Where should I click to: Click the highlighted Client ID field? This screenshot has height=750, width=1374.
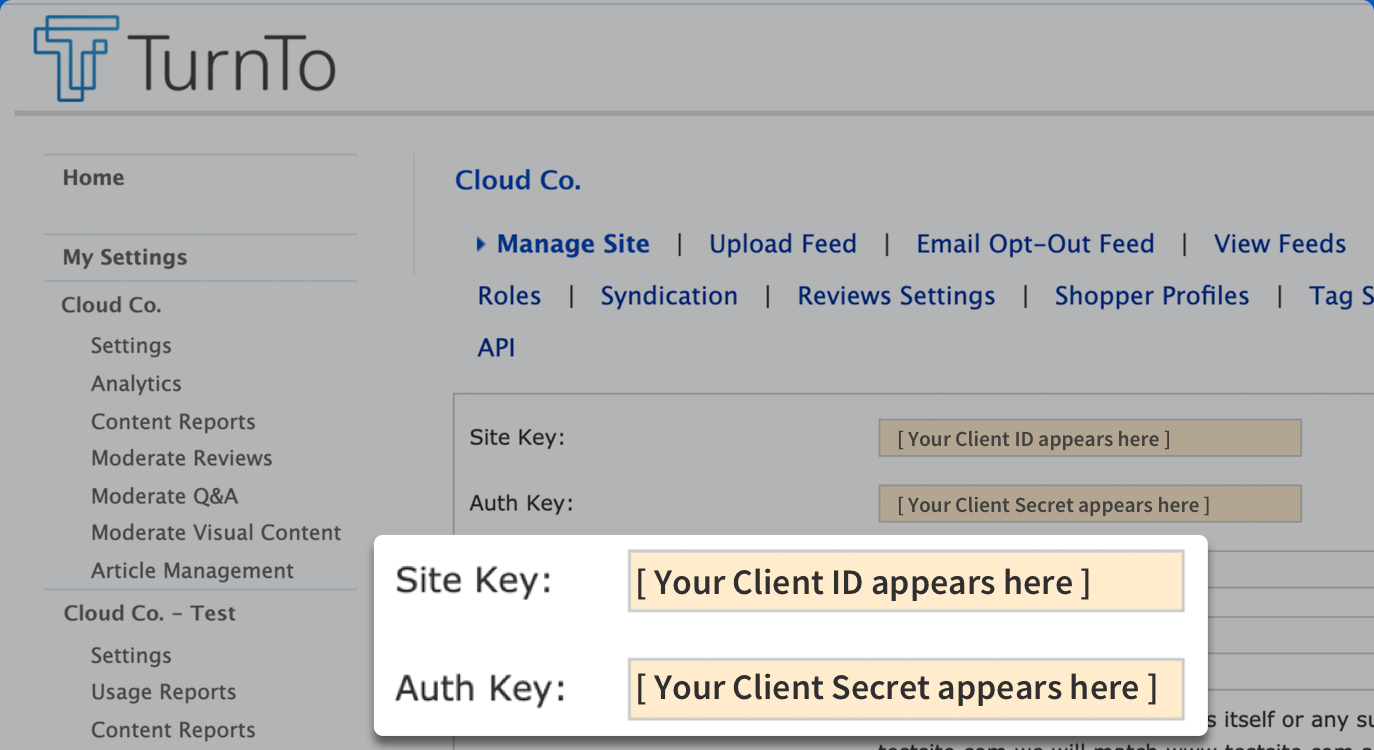[x=906, y=582]
